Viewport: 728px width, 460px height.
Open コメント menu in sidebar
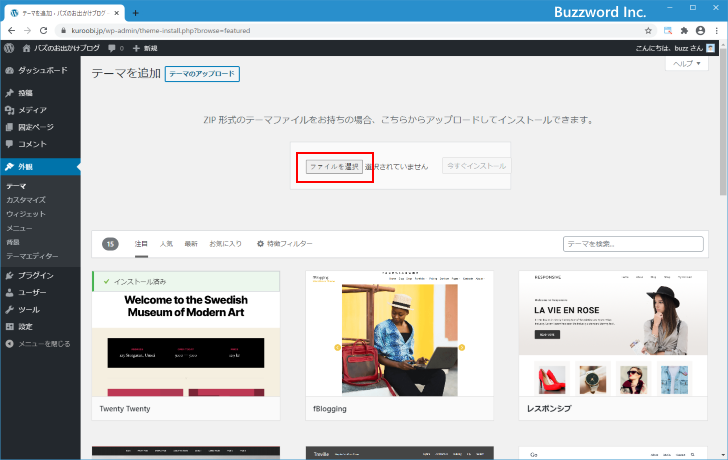[x=40, y=144]
